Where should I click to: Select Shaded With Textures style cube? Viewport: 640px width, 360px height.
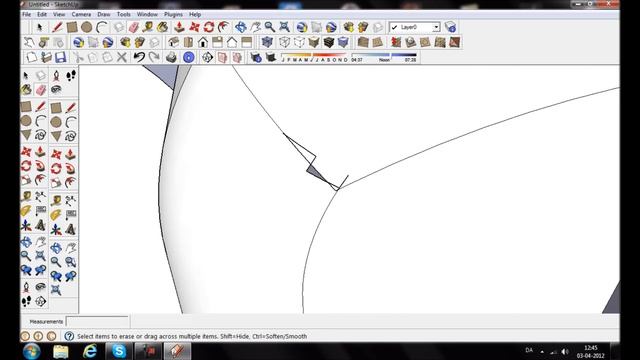pyautogui.click(x=329, y=42)
